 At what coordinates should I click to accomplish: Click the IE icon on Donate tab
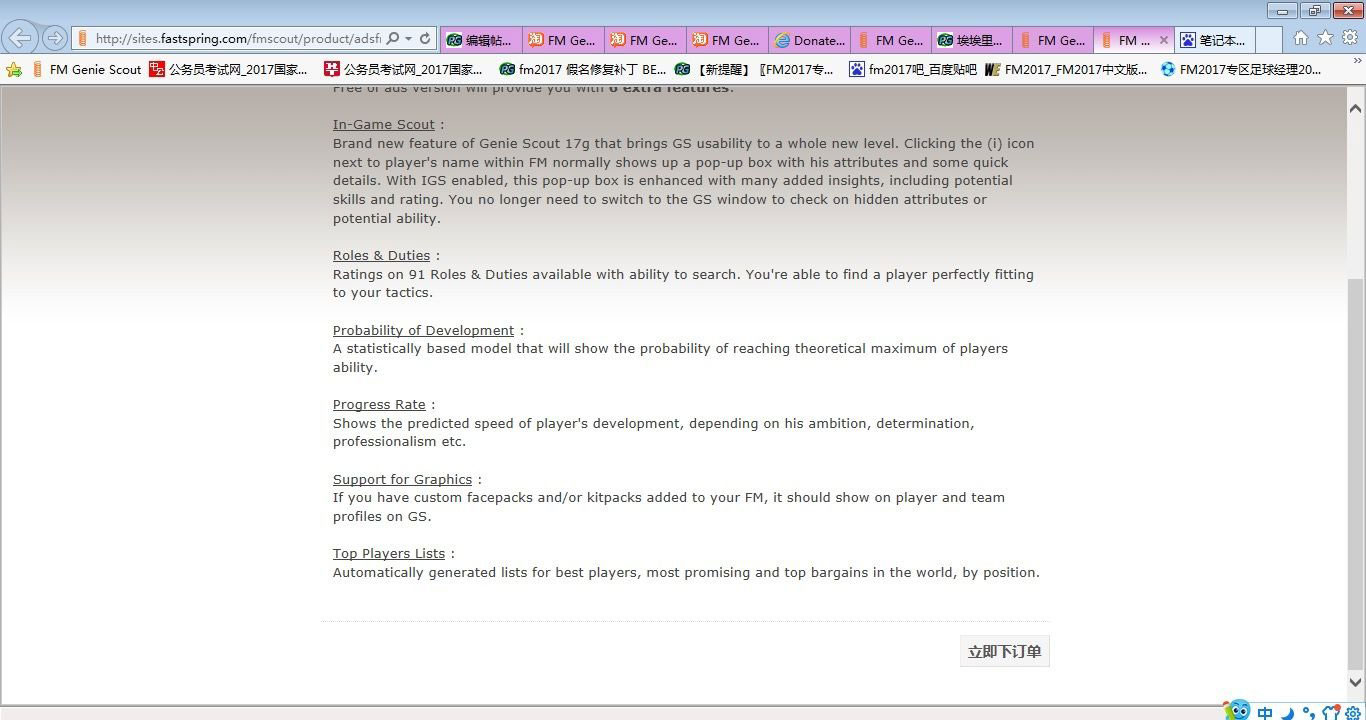[781, 40]
